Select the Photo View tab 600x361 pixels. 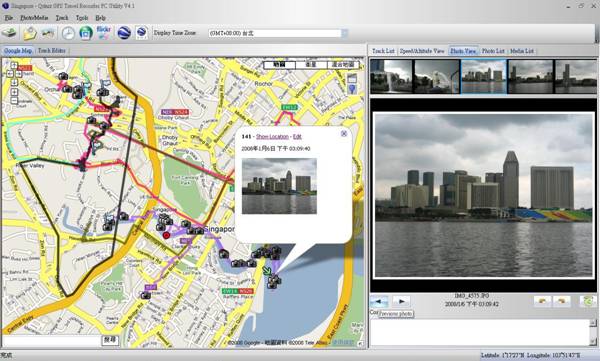463,51
